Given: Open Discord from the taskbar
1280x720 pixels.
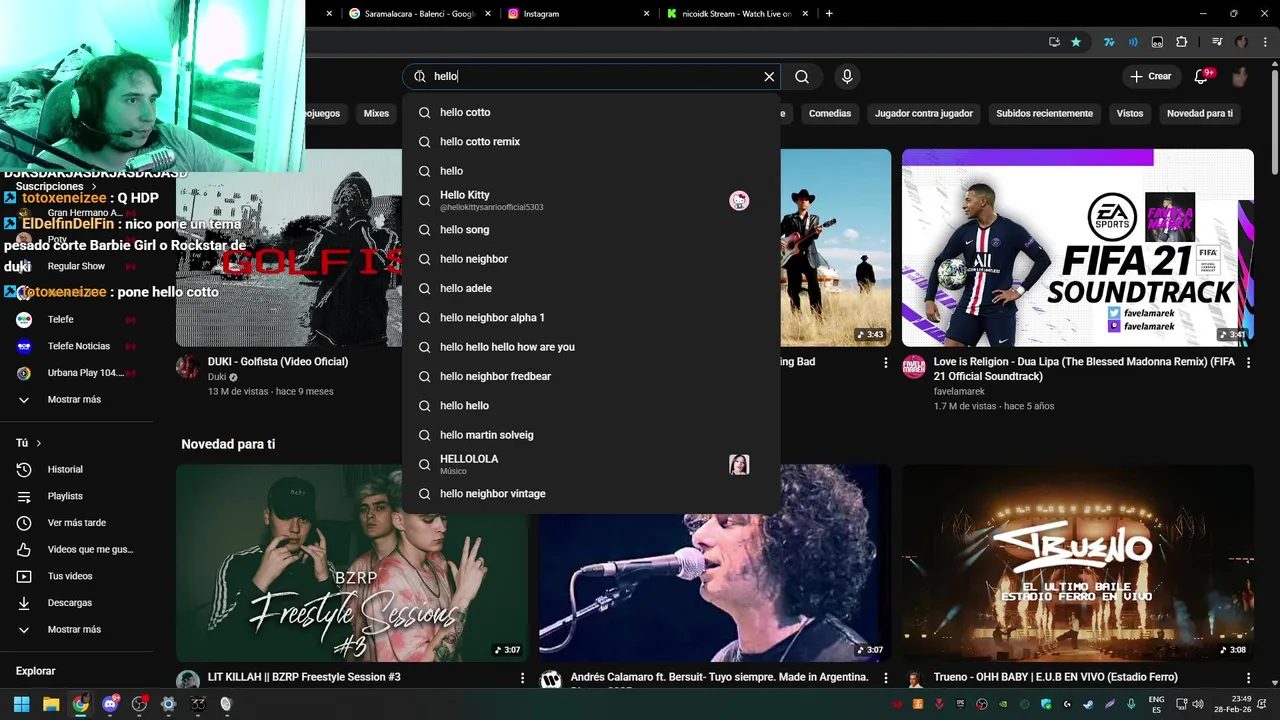Looking at the screenshot, I should (110, 704).
